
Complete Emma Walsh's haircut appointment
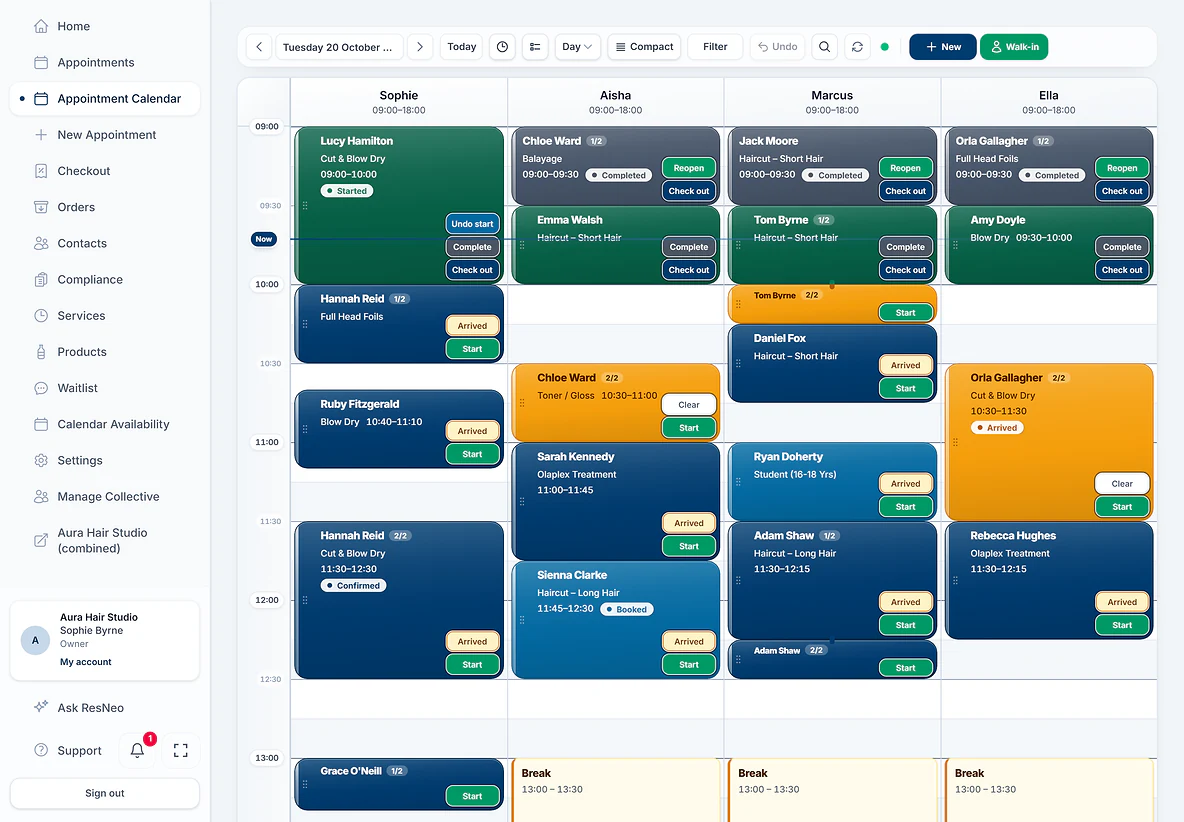point(689,247)
